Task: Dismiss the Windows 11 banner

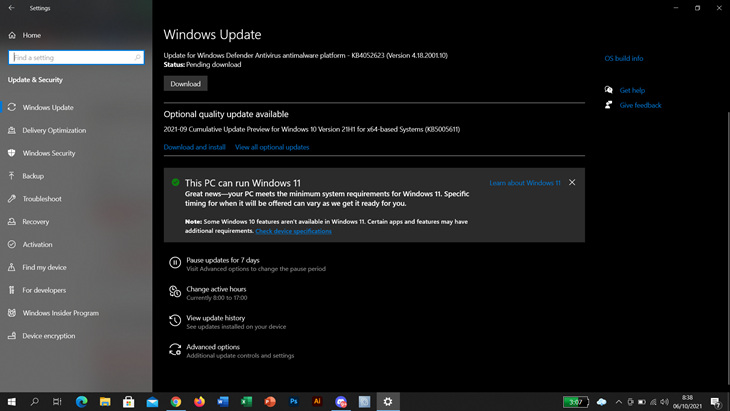Action: (572, 182)
